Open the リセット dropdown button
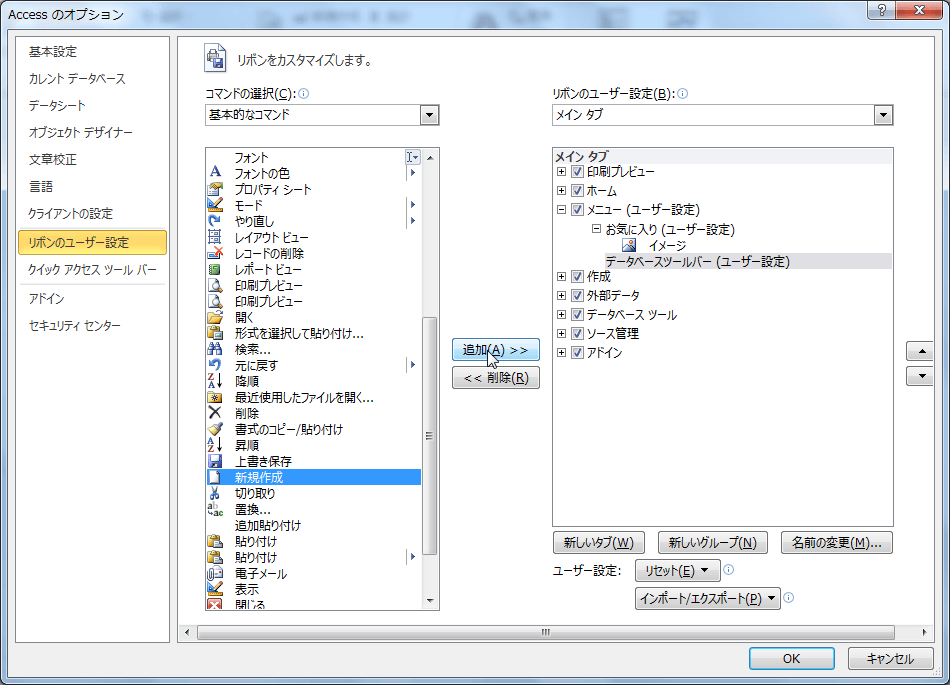 677,571
